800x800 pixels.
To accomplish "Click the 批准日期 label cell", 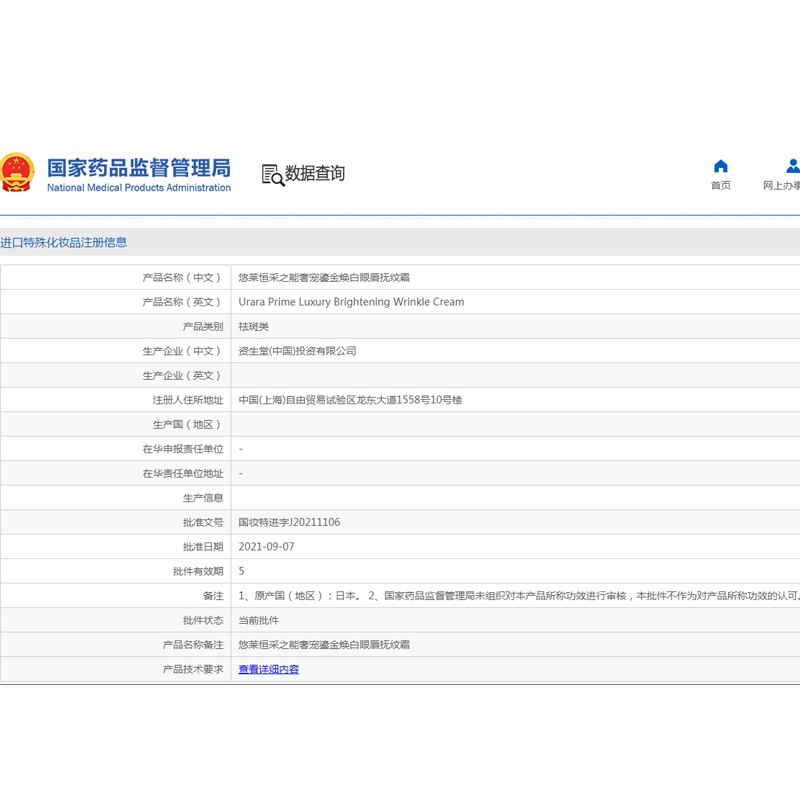I will [116, 547].
